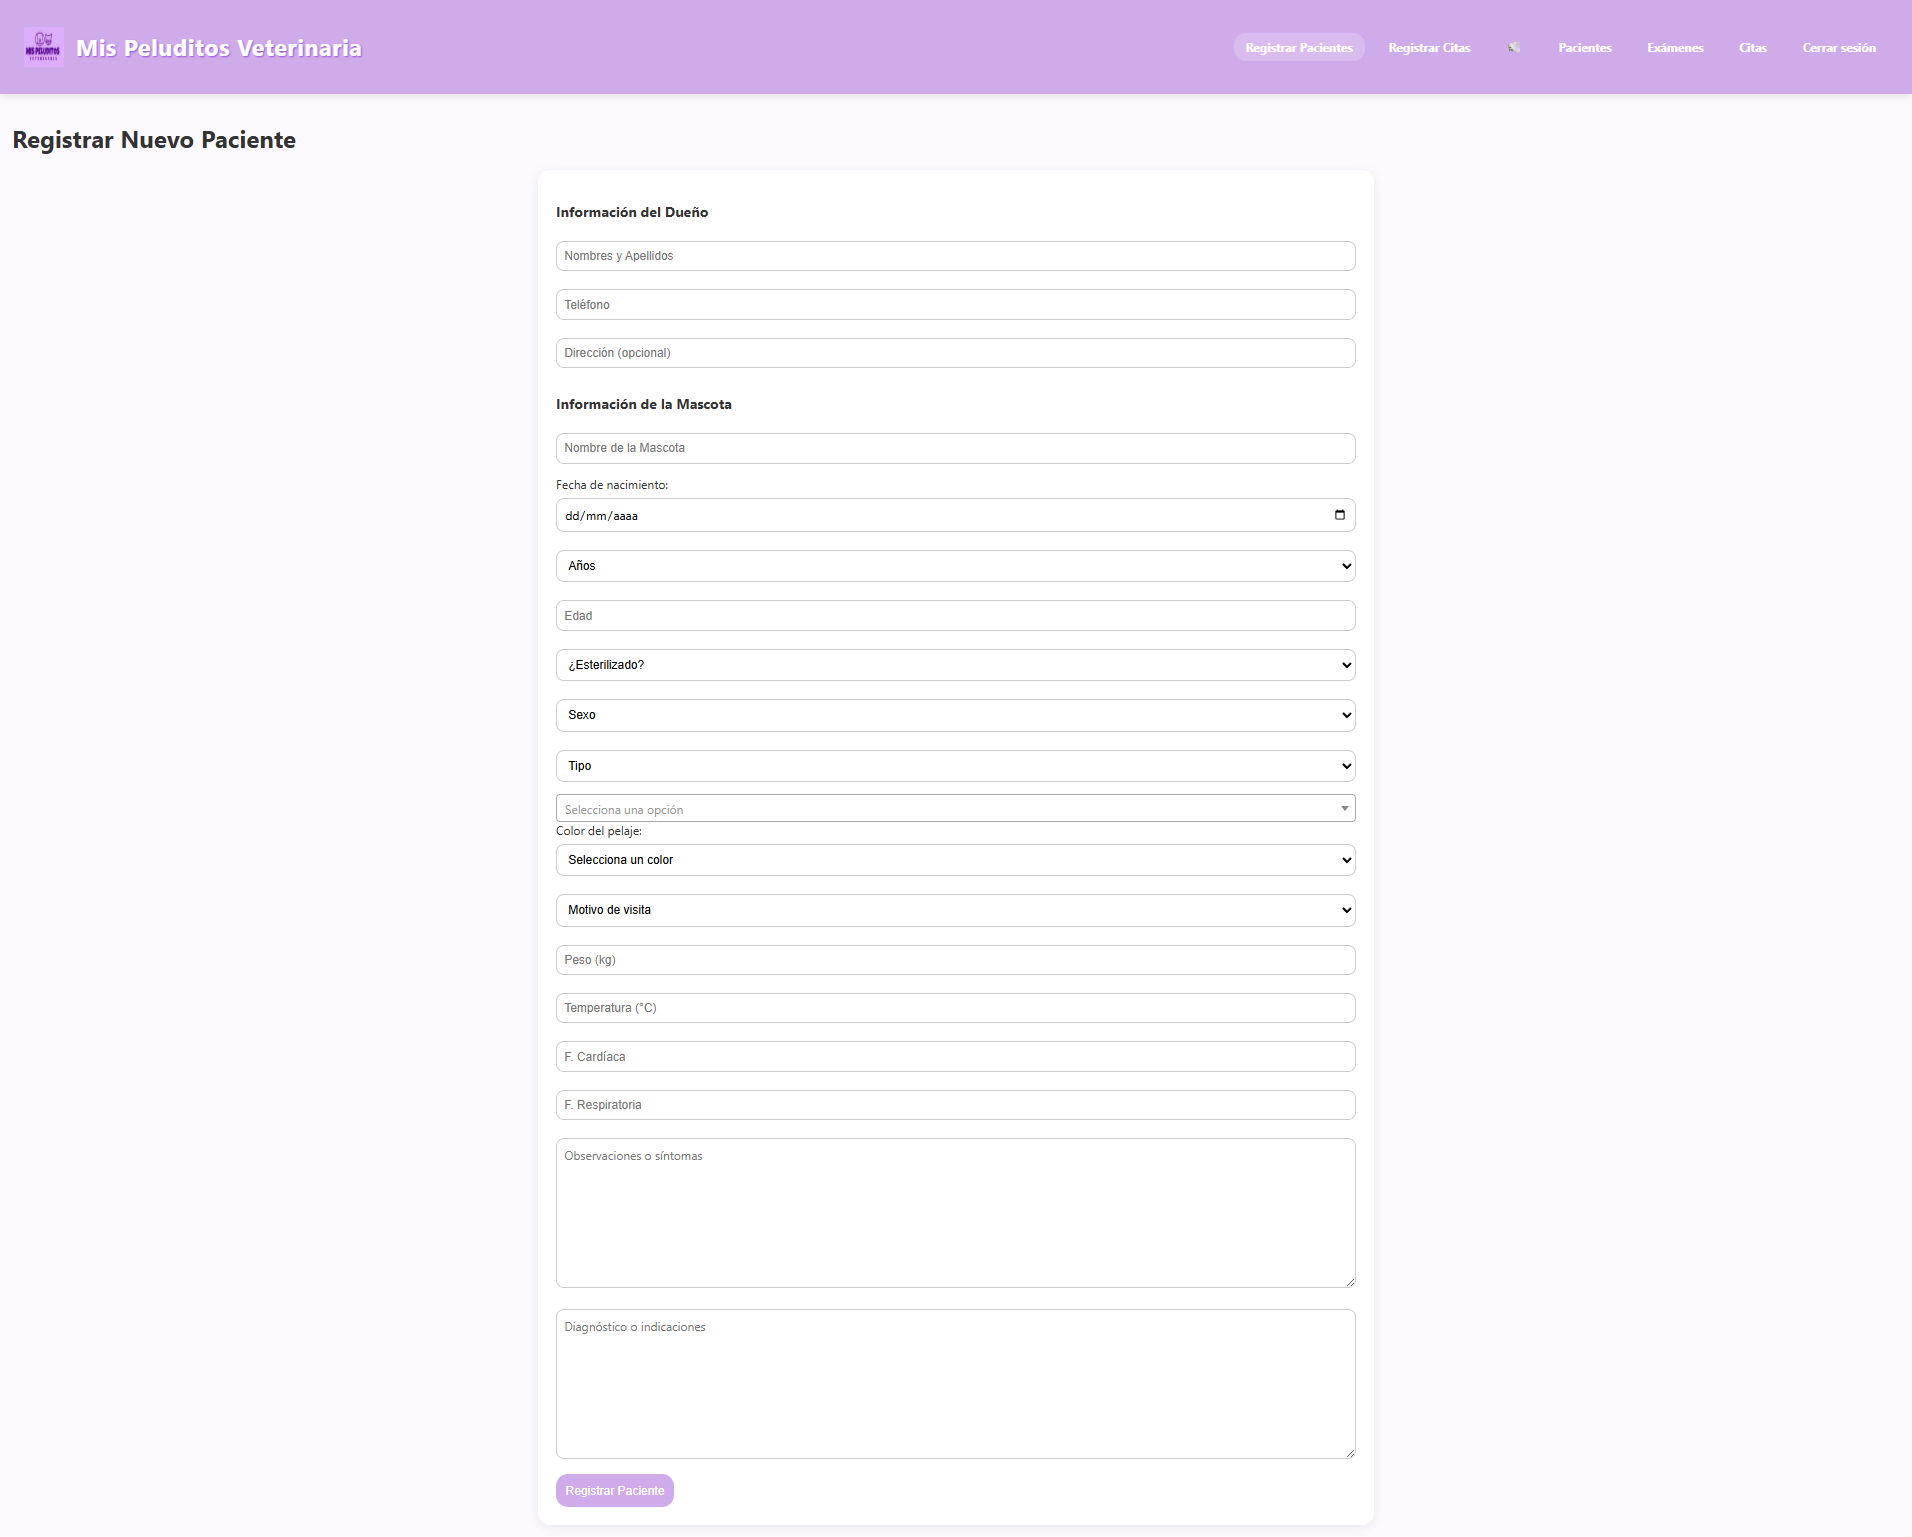Screen dimensions: 1912x1537
Task: Go to Registrar Citas page
Action: click(1429, 47)
